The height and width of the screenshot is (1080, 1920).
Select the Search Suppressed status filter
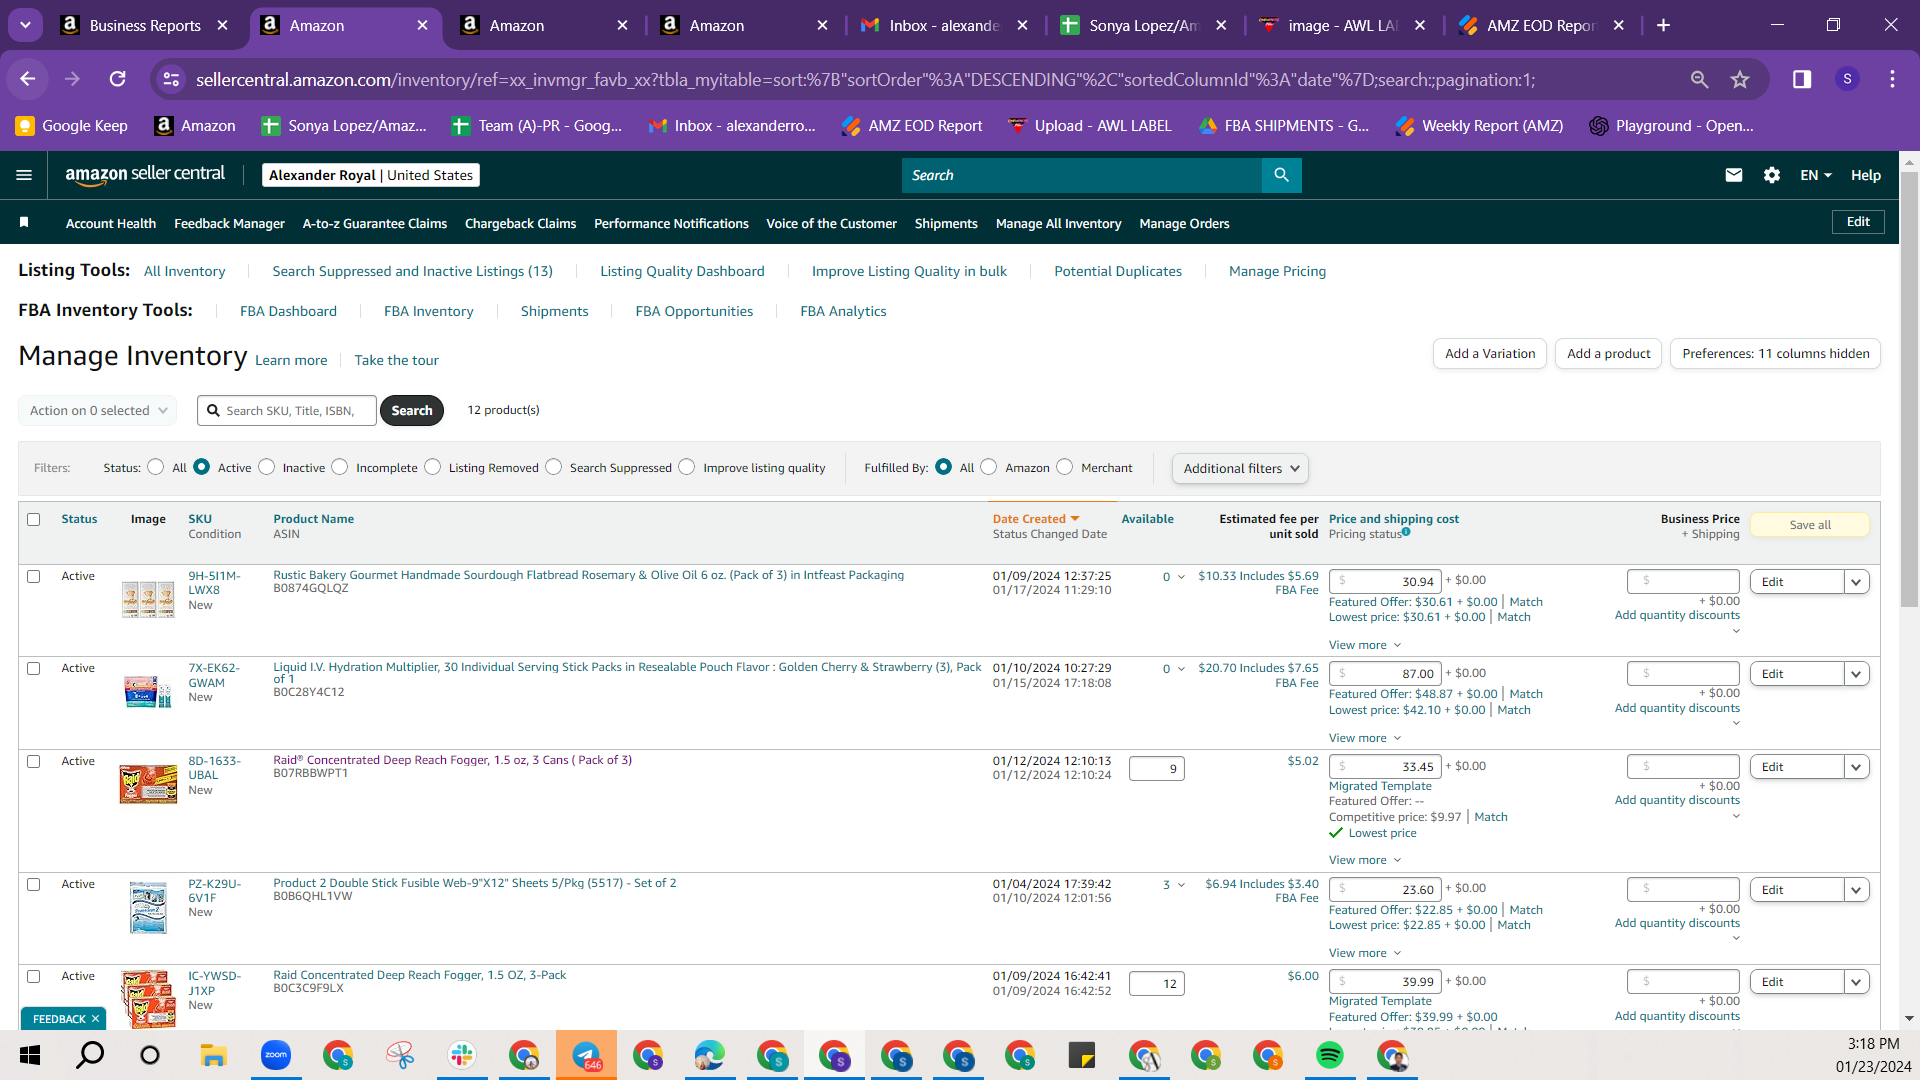554,467
